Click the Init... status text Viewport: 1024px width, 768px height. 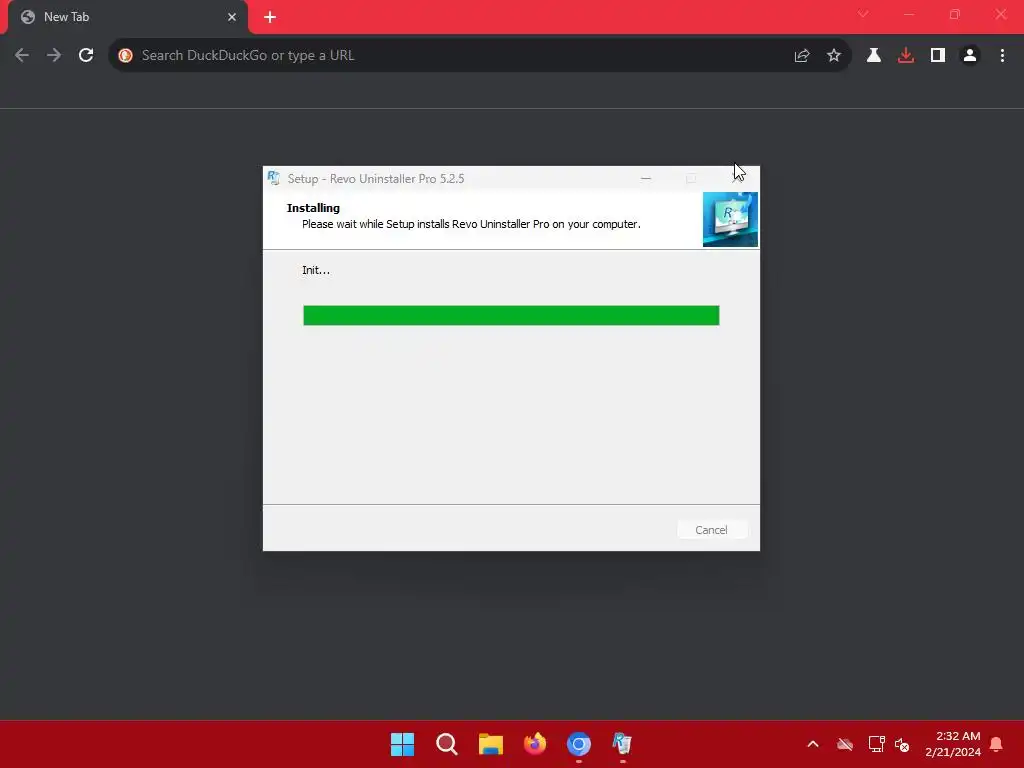click(x=316, y=270)
